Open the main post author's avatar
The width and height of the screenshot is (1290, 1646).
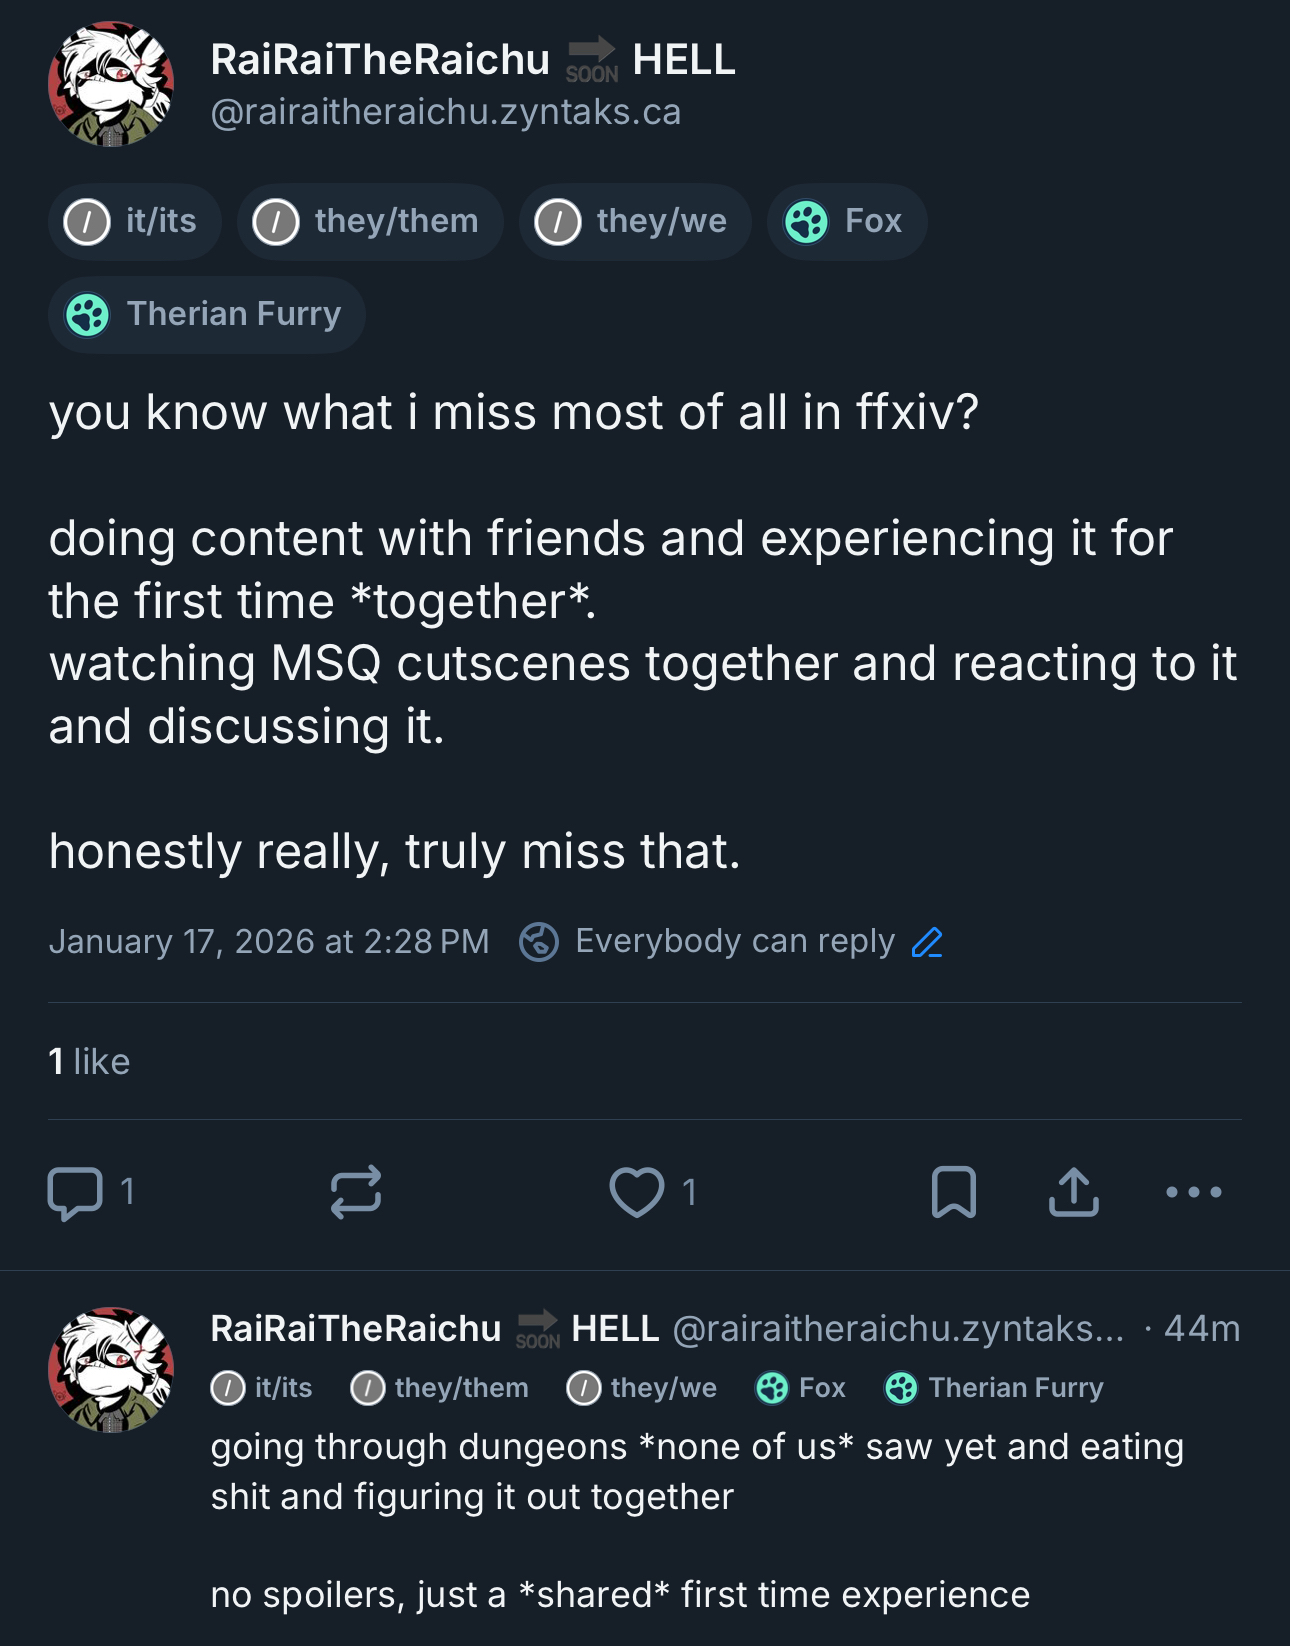pos(111,85)
